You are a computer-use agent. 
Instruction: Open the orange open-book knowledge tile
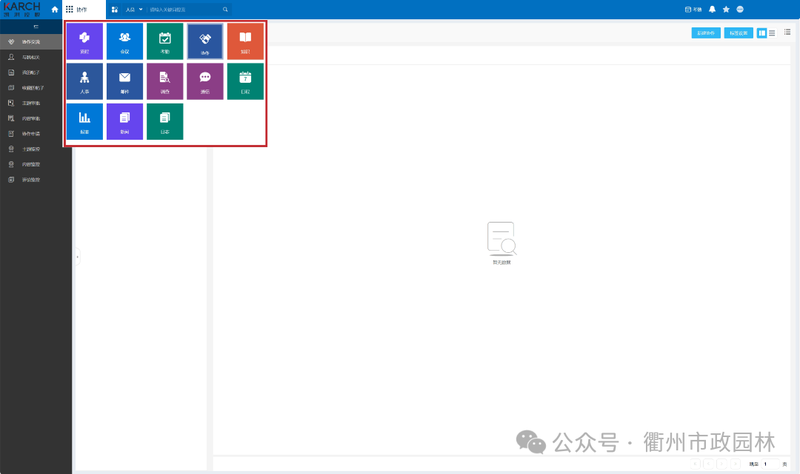[x=245, y=41]
